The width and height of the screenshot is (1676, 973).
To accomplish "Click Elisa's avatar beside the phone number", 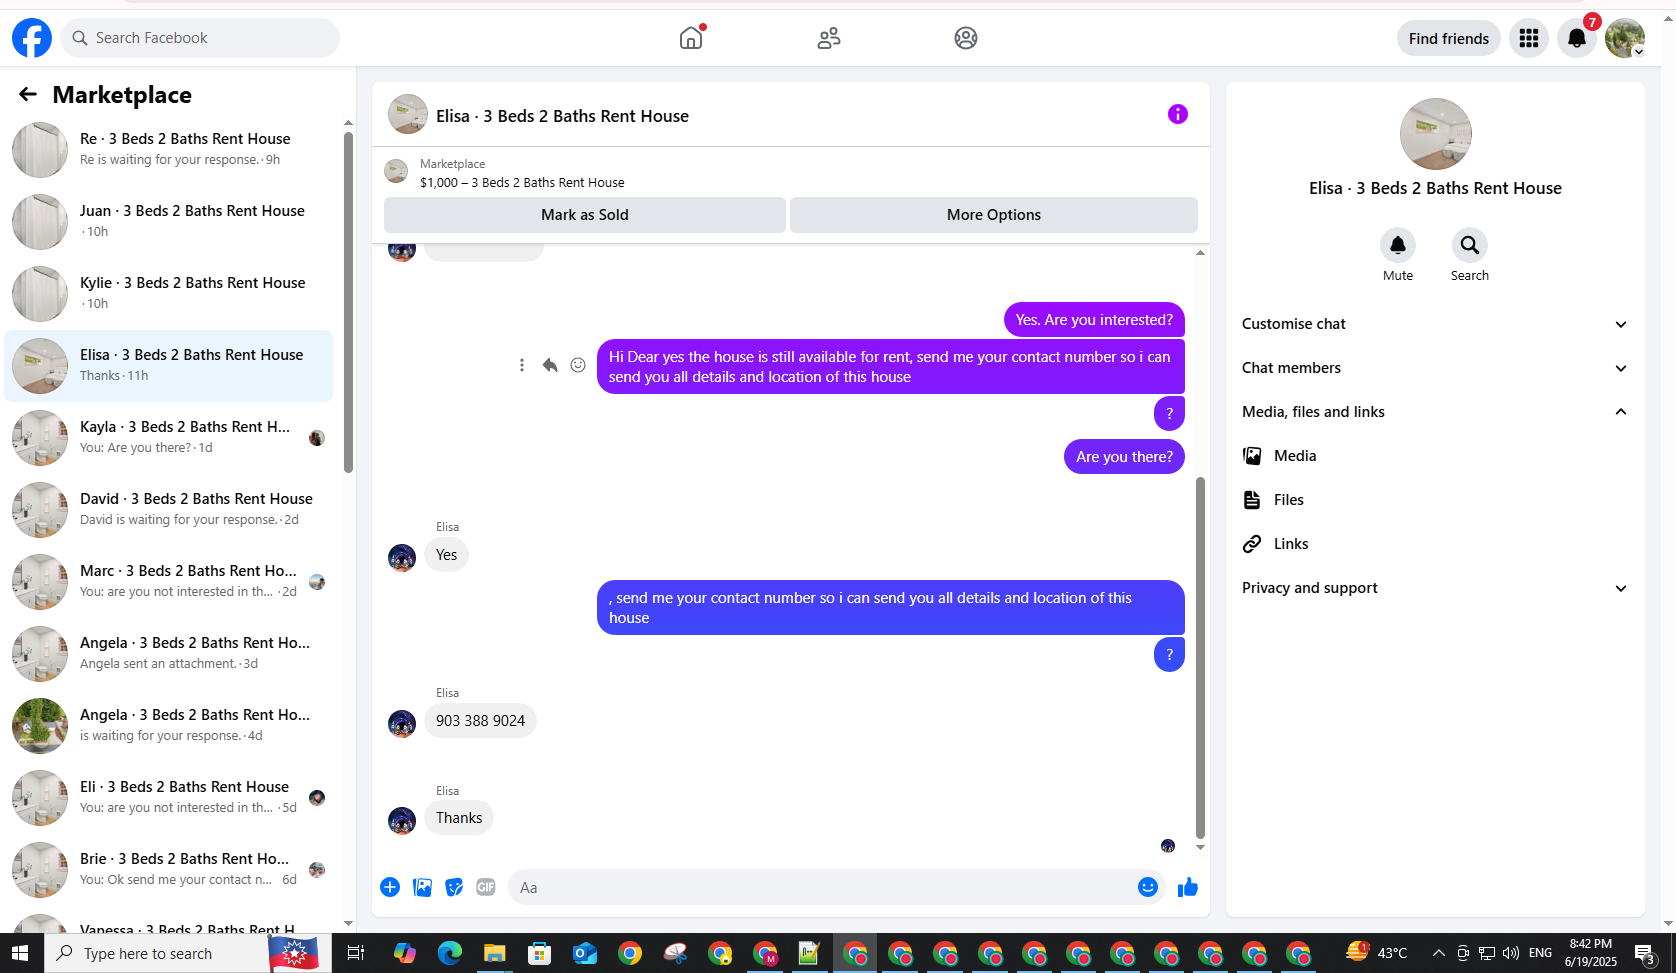I will point(402,723).
